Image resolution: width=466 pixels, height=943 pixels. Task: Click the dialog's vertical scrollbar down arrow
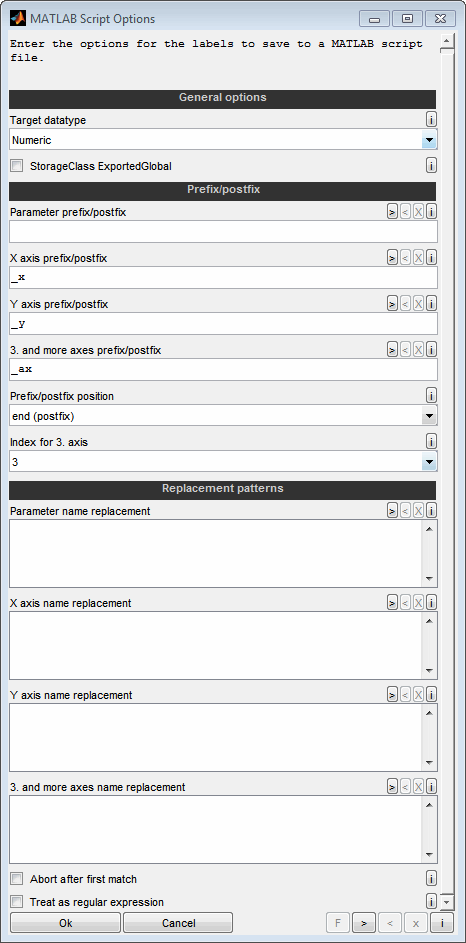pos(446,902)
